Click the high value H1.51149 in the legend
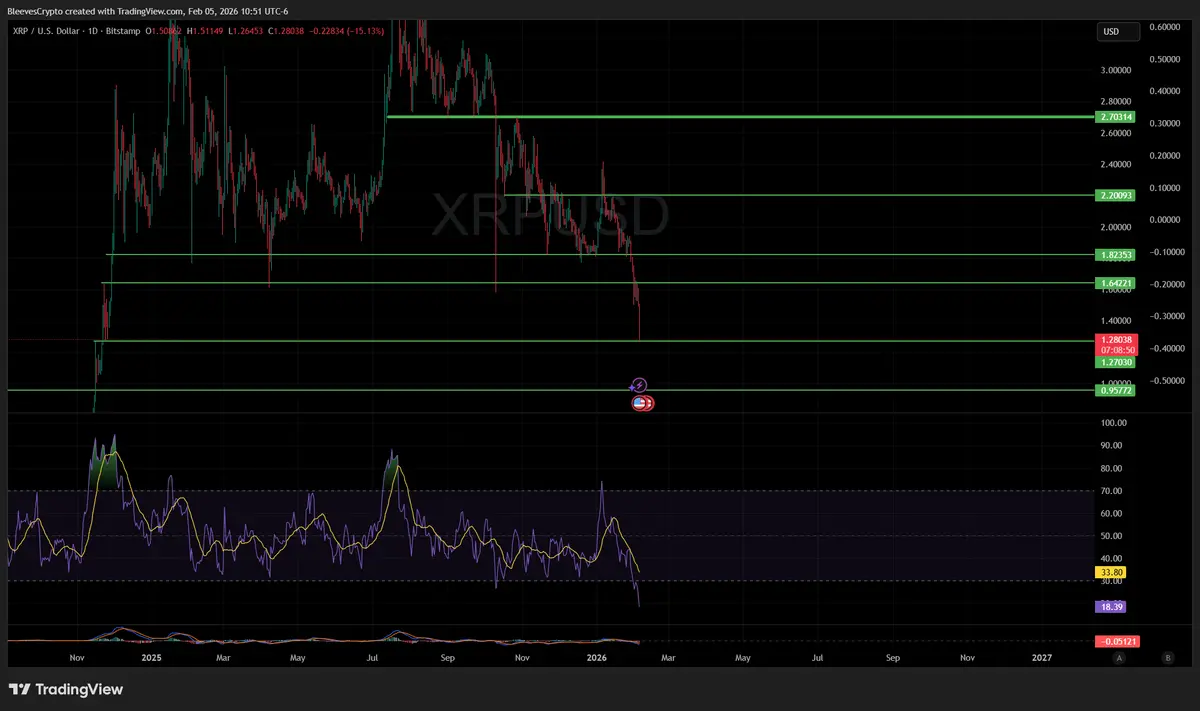 (207, 30)
